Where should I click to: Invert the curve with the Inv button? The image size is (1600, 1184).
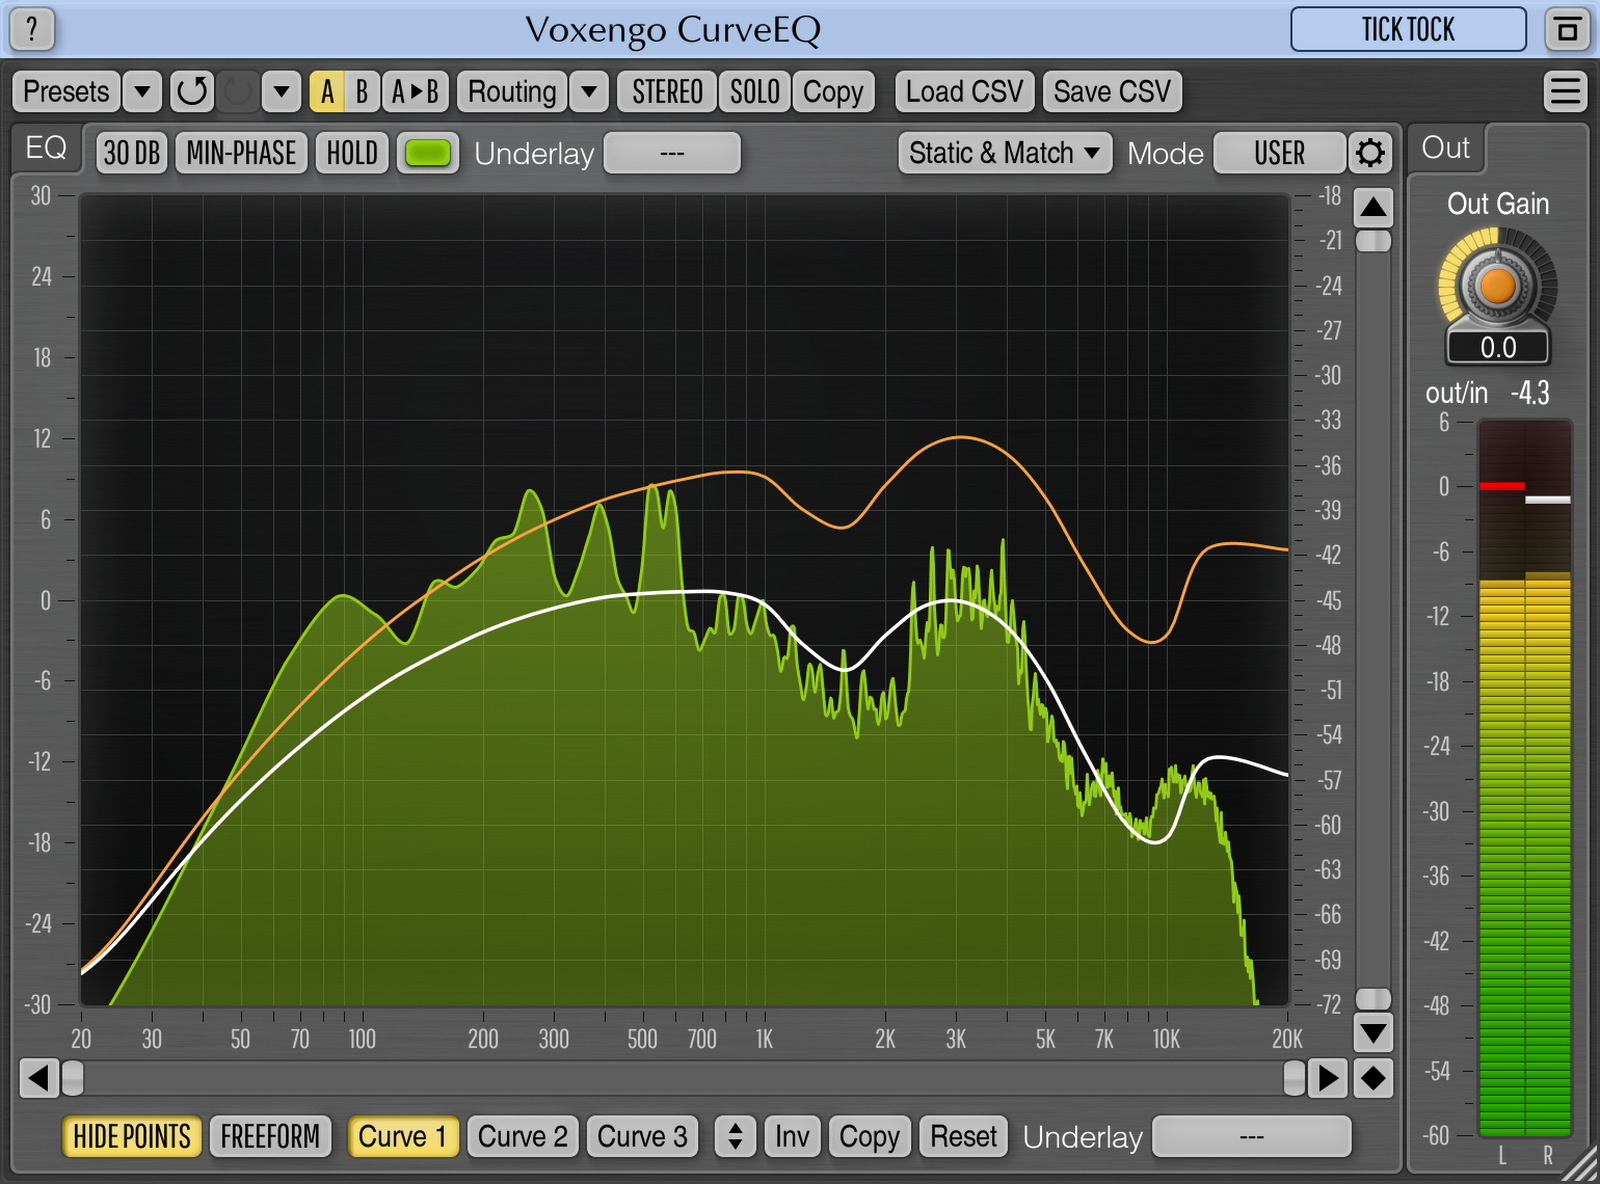pos(791,1136)
